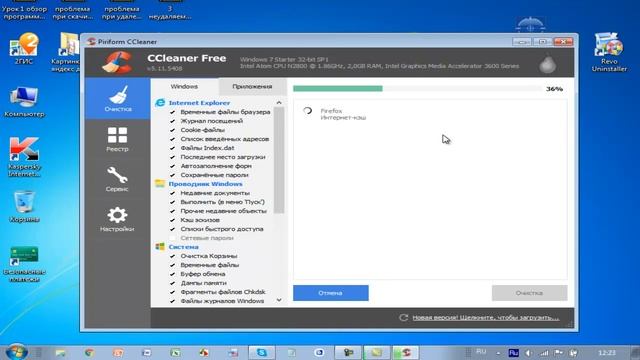Screen dimensions: 640x360
Task: Open the Windows Start menu
Action: click(16, 352)
